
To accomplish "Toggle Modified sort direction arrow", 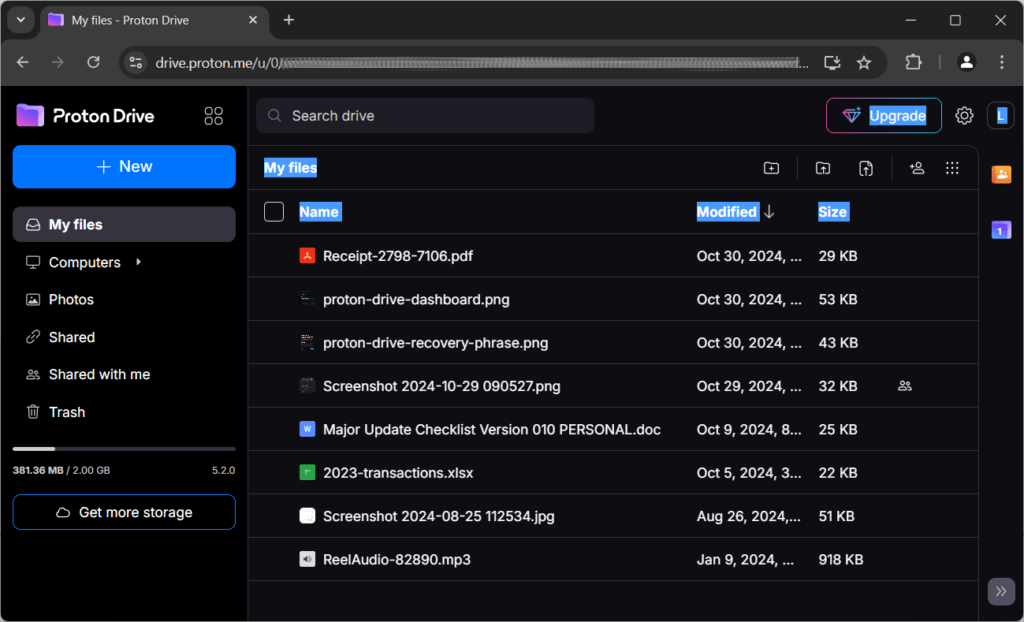I will 769,212.
